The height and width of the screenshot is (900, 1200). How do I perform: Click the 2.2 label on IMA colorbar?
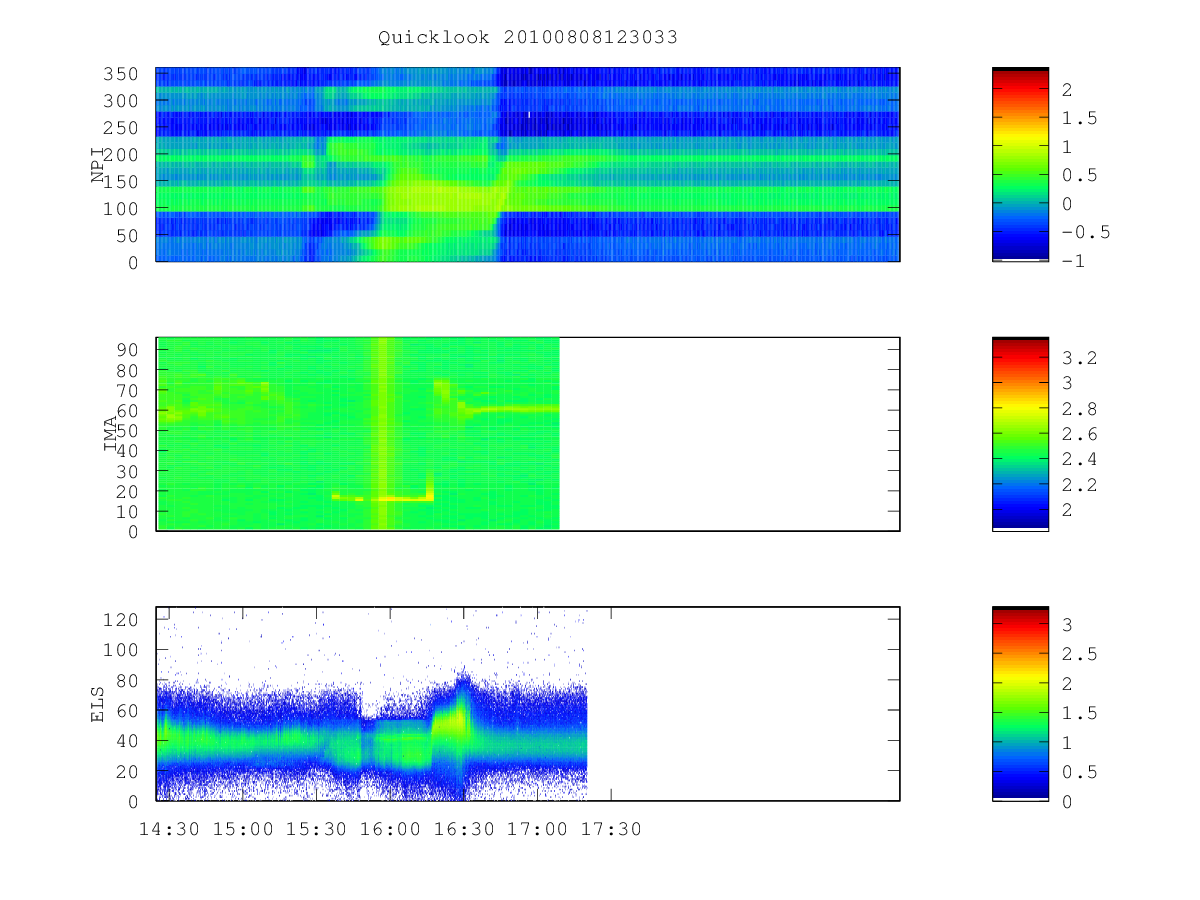tap(1082, 486)
